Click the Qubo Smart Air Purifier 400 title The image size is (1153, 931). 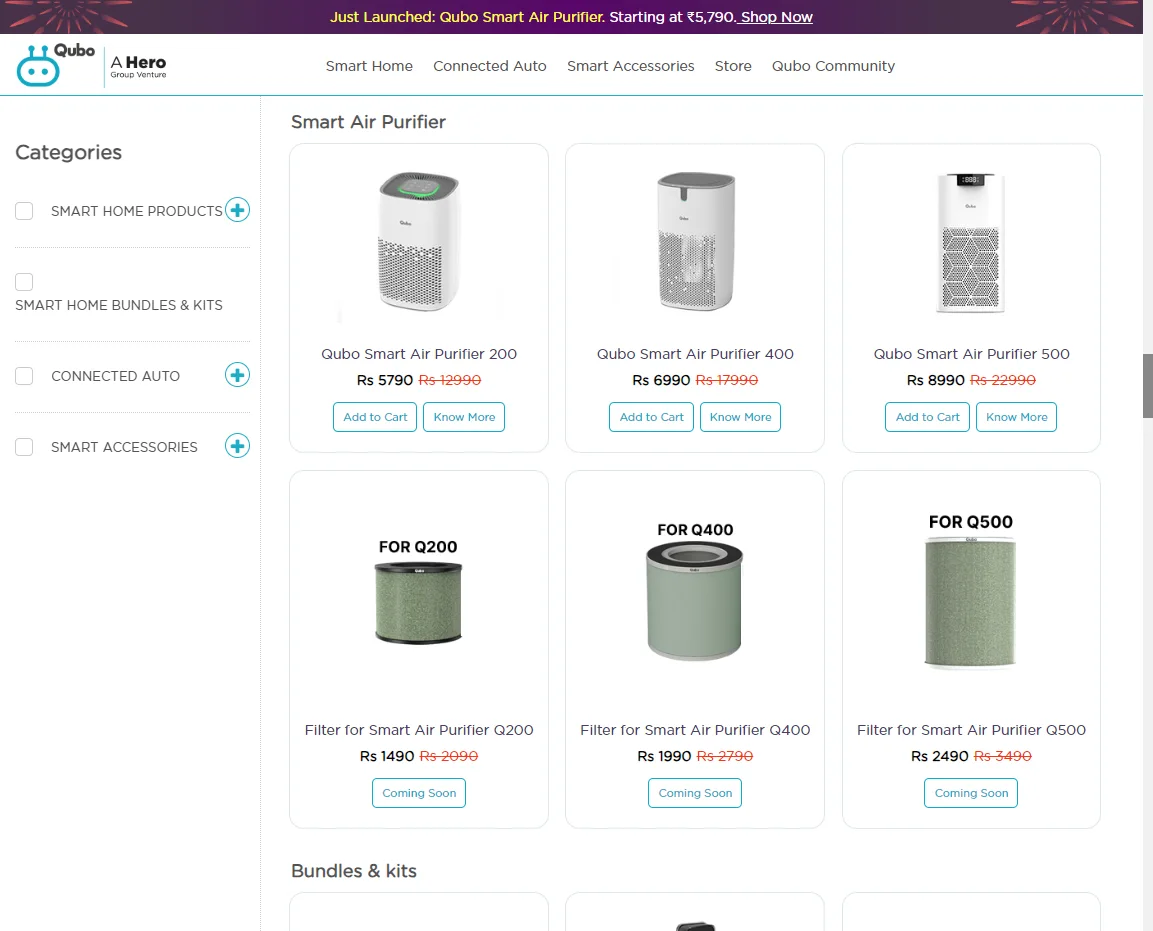(x=695, y=354)
